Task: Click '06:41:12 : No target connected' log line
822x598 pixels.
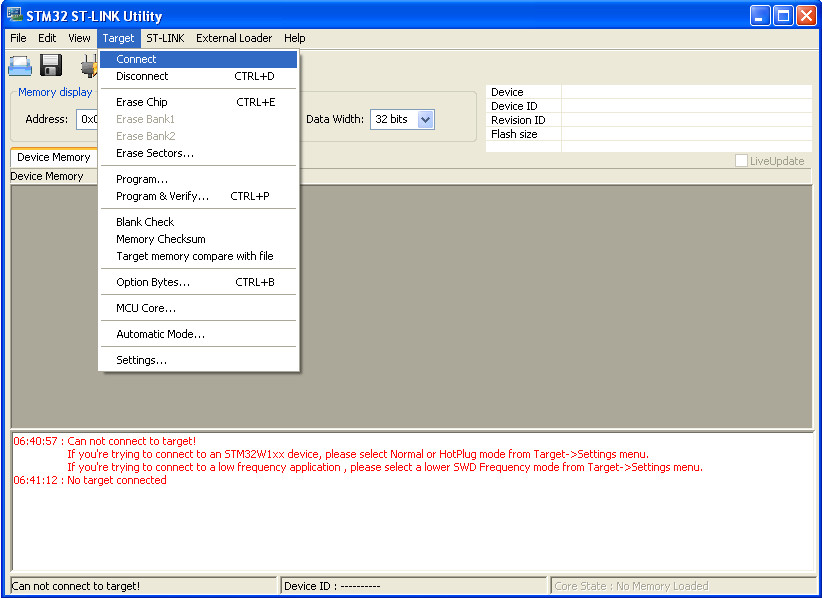Action: pyautogui.click(x=90, y=481)
